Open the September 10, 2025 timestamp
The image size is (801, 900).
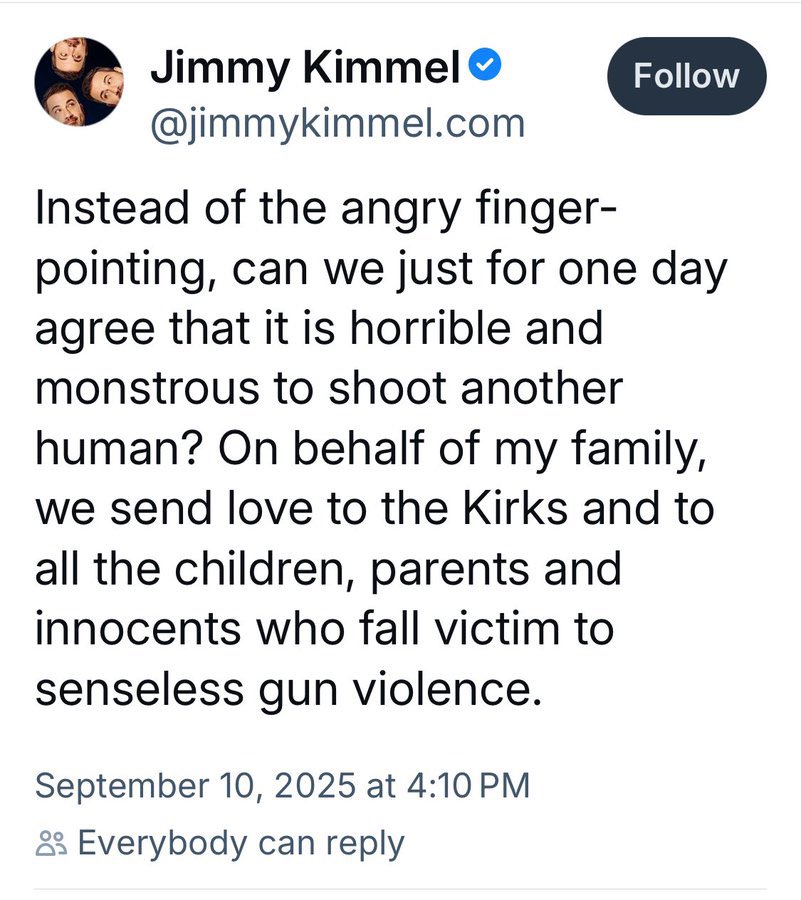pyautogui.click(x=282, y=785)
